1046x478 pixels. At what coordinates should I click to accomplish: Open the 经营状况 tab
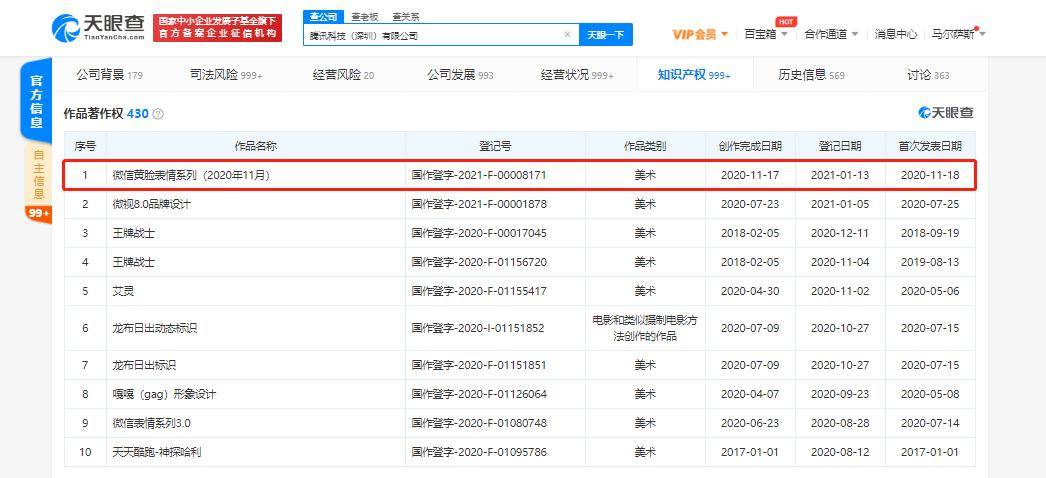coord(577,75)
